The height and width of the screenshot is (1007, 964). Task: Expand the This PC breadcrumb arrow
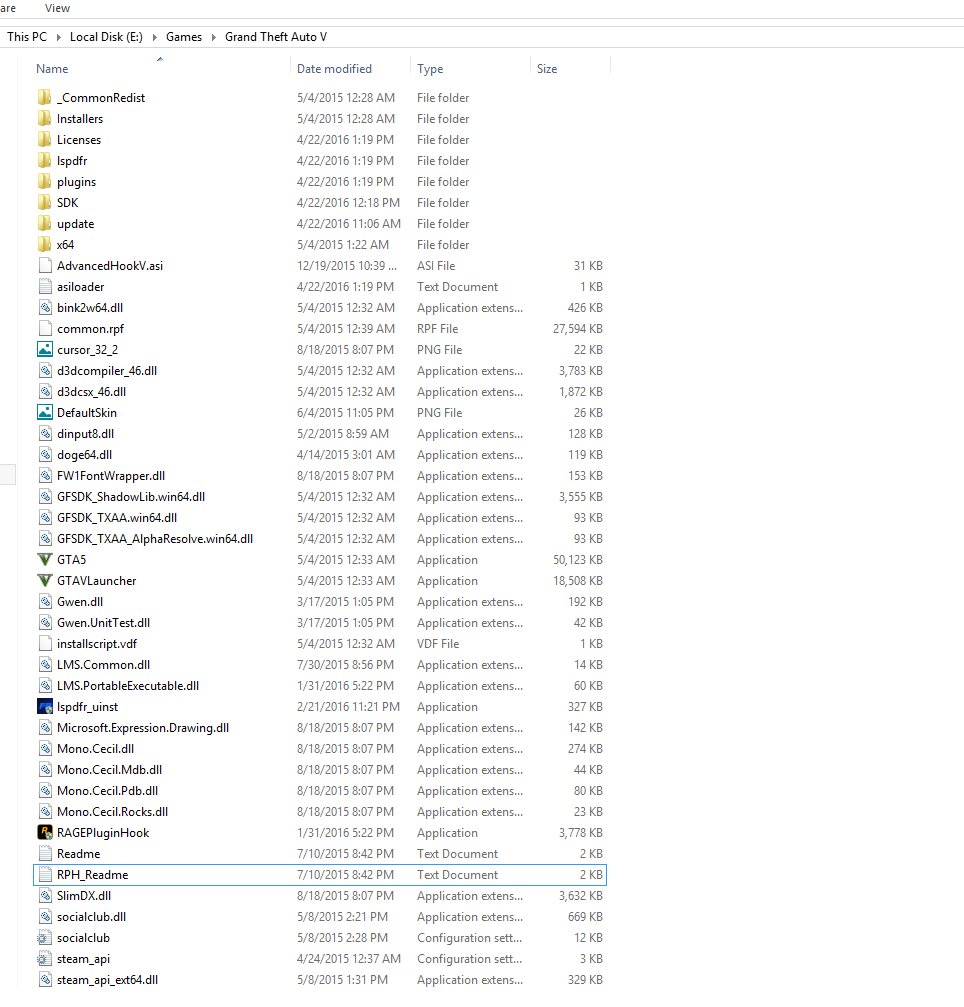coord(58,37)
